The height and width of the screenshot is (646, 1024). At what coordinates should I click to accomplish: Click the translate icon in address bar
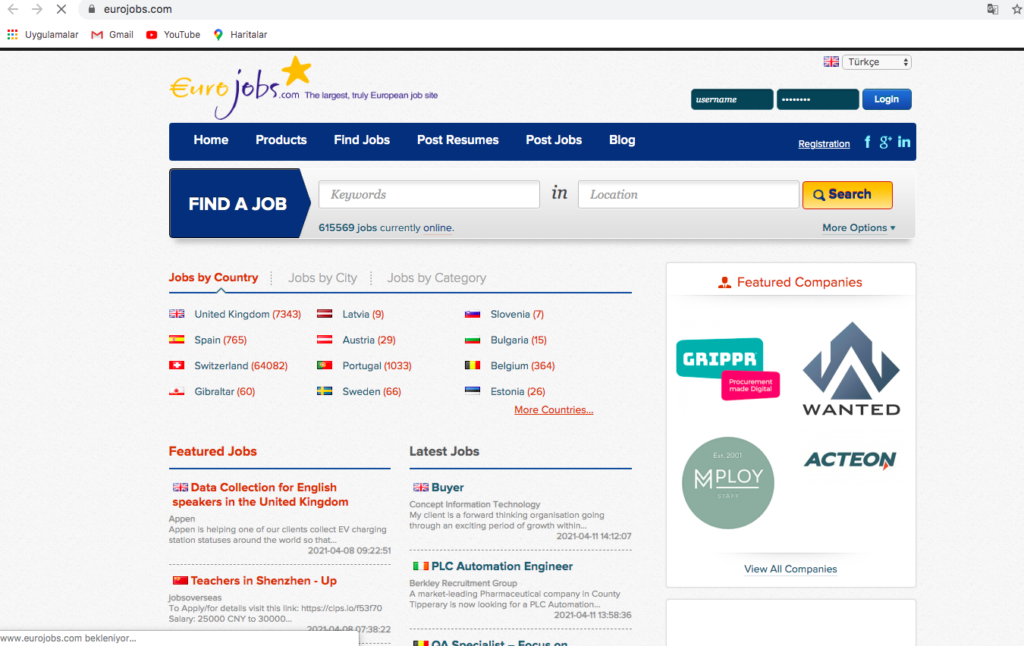(992, 9)
